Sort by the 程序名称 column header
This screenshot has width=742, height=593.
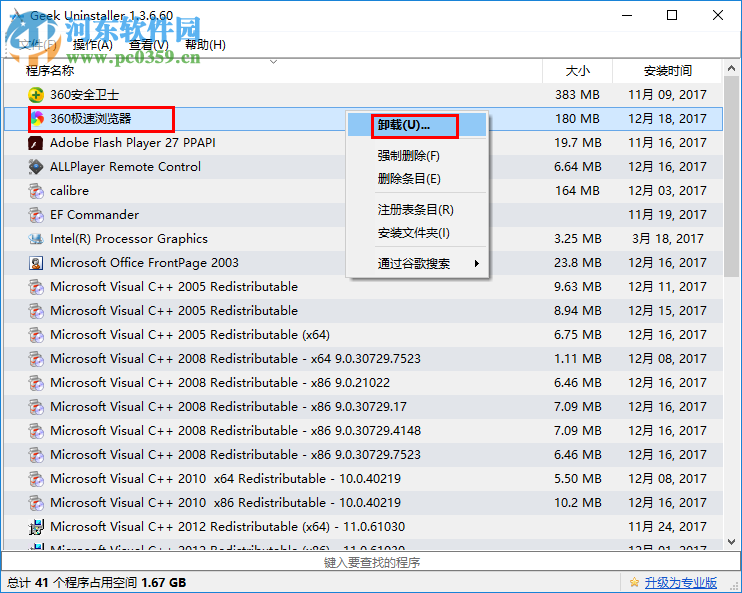[273, 71]
